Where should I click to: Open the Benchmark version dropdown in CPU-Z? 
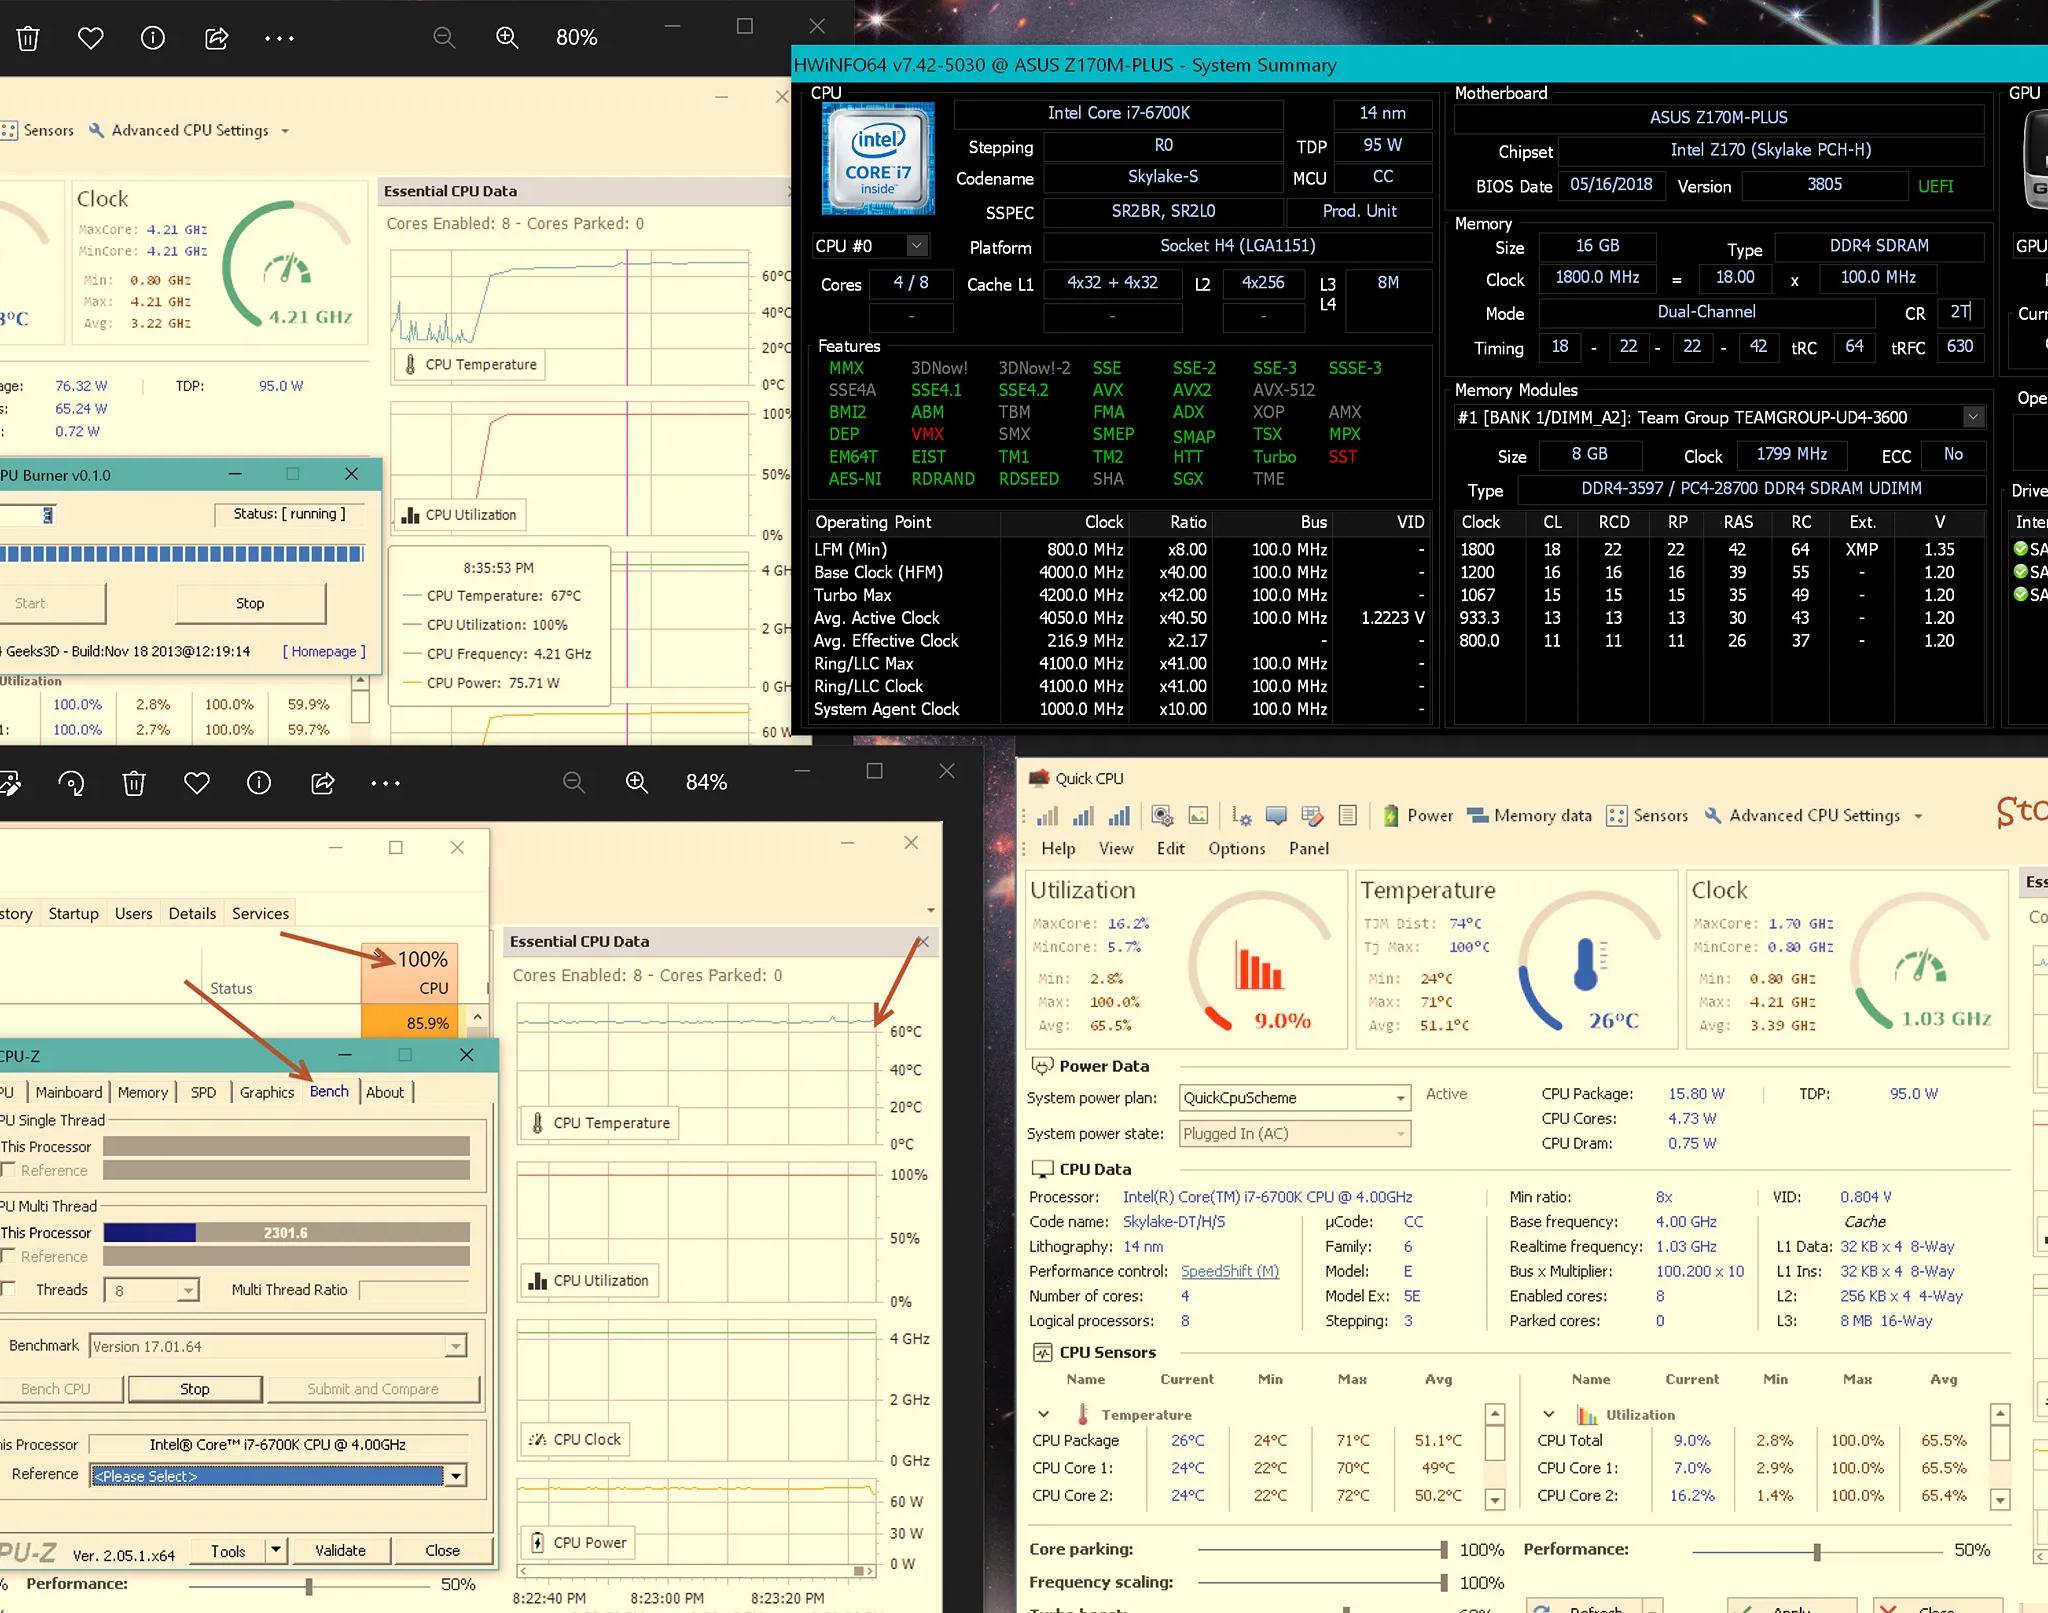coord(456,1346)
